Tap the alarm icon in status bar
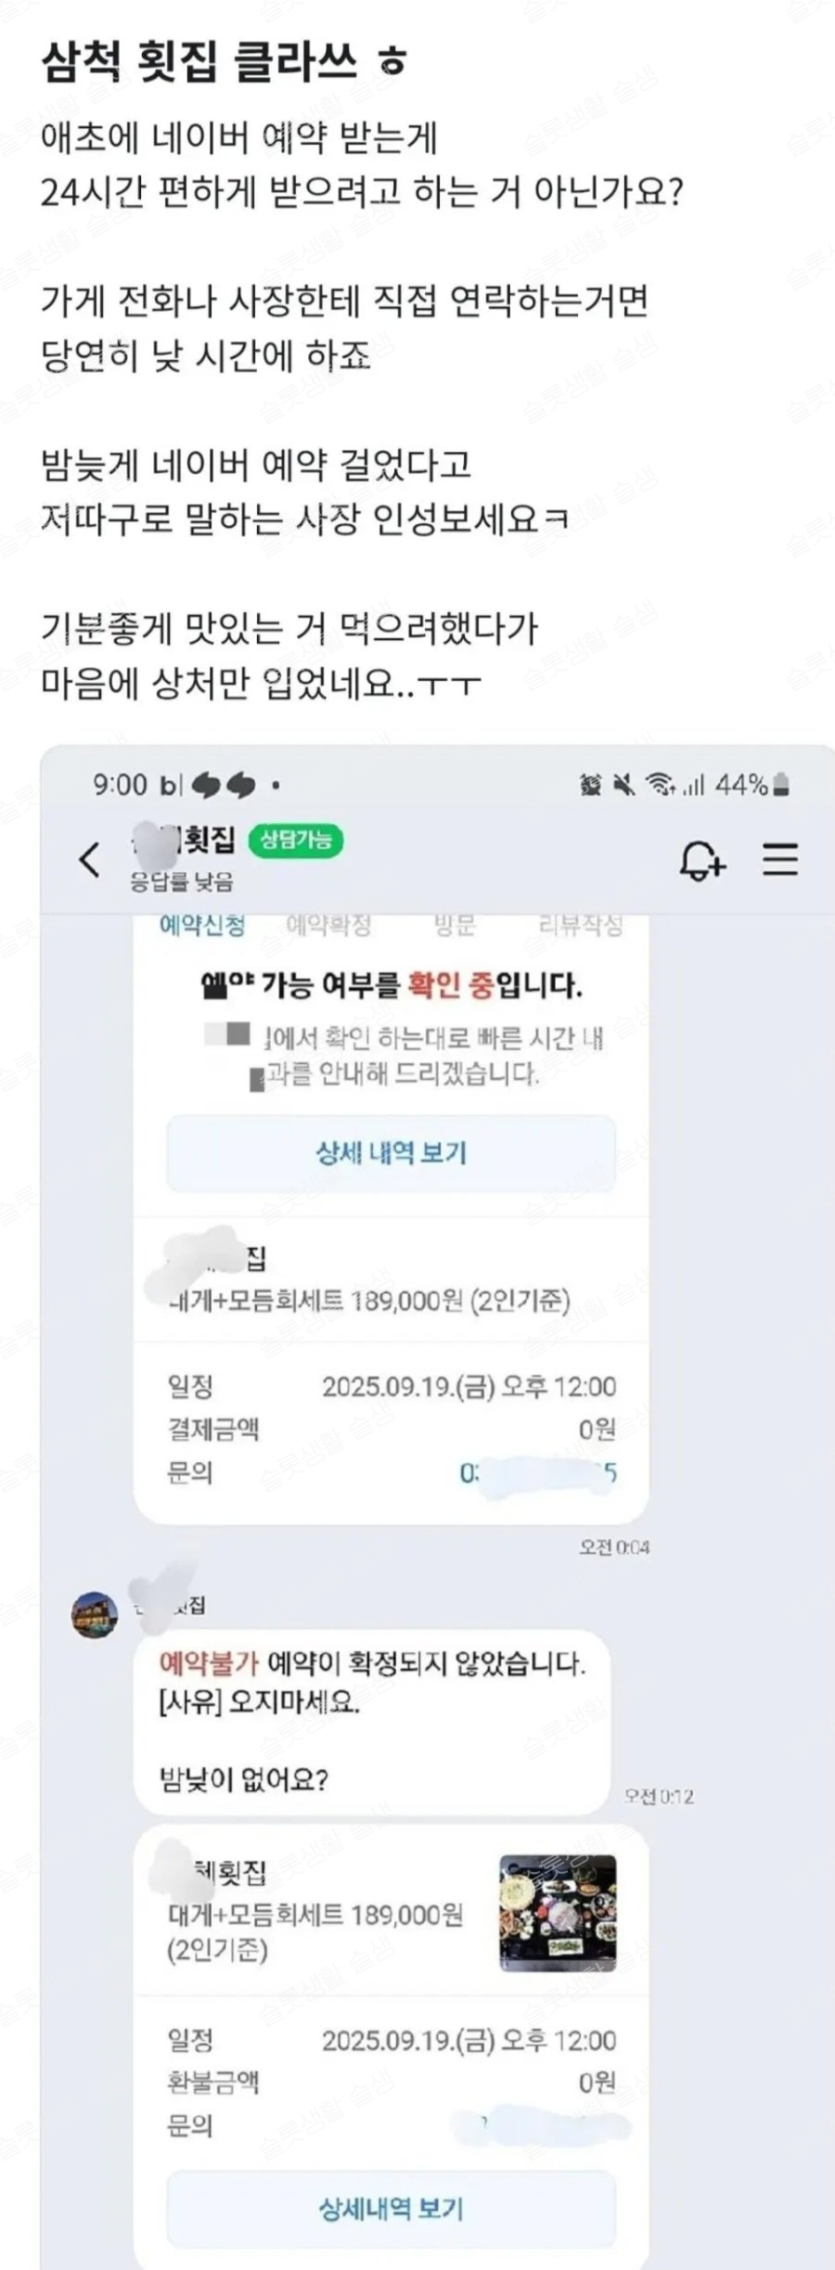This screenshot has width=835, height=2270. tap(591, 785)
